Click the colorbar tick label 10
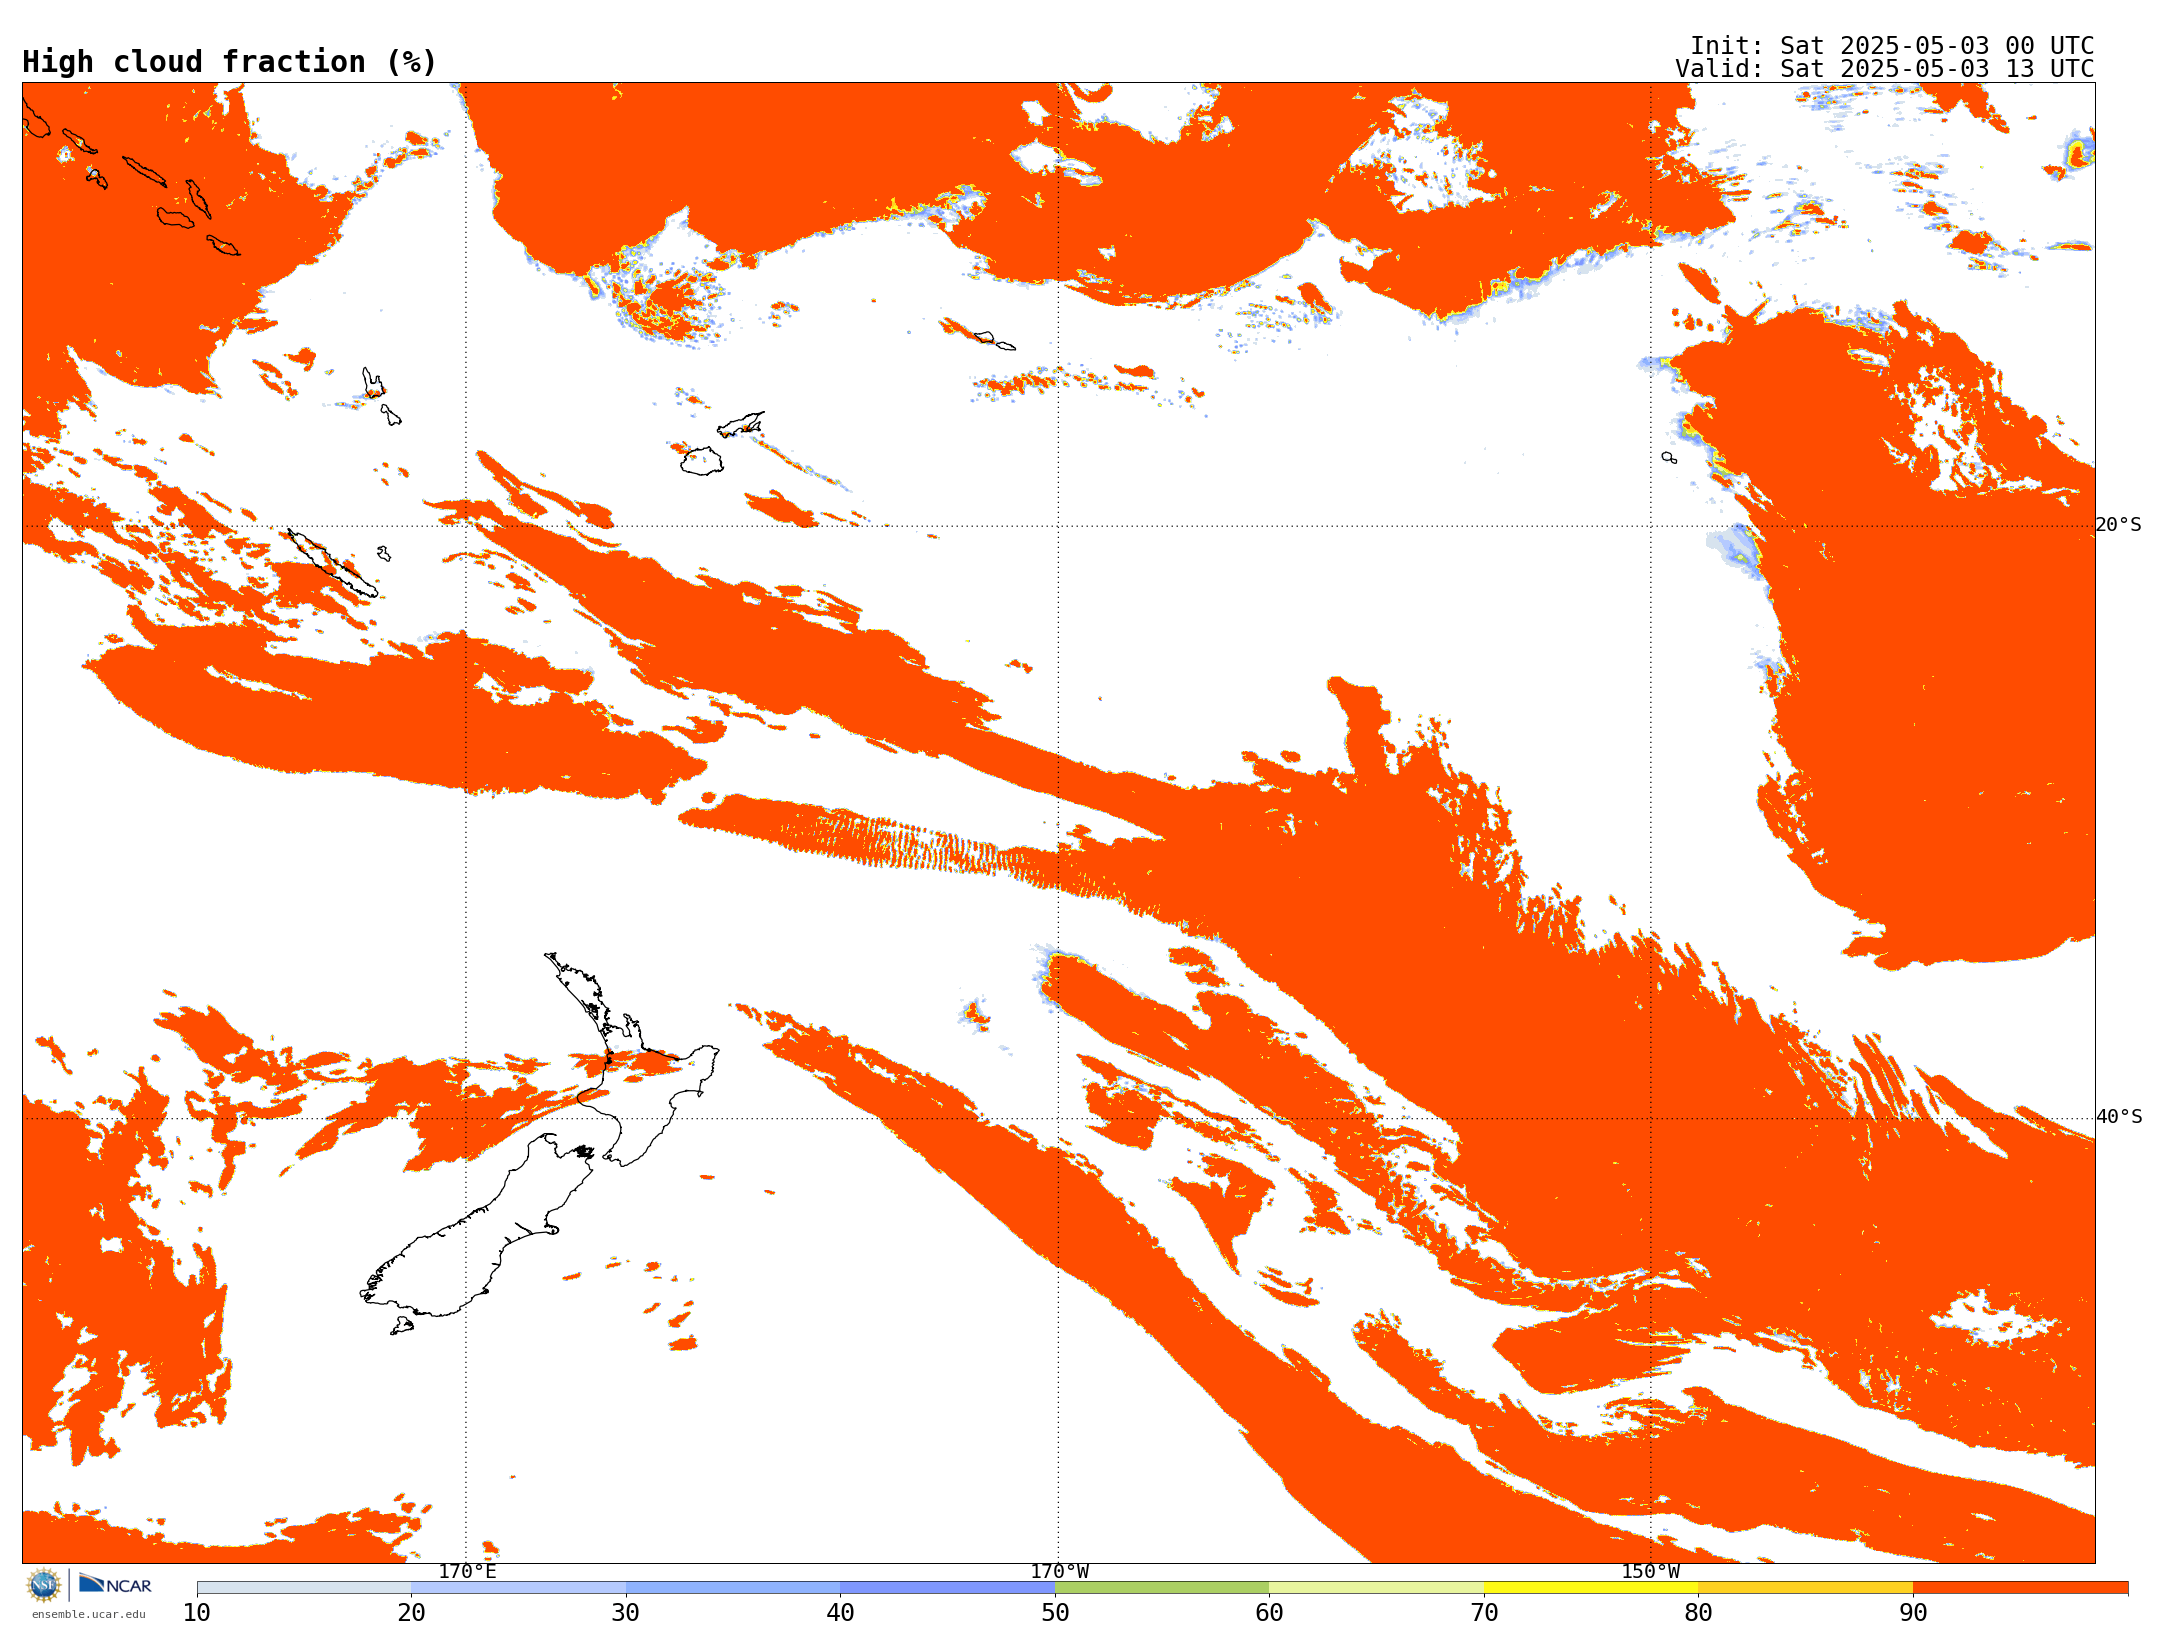Viewport: 2160px width, 1626px height. [x=197, y=1612]
